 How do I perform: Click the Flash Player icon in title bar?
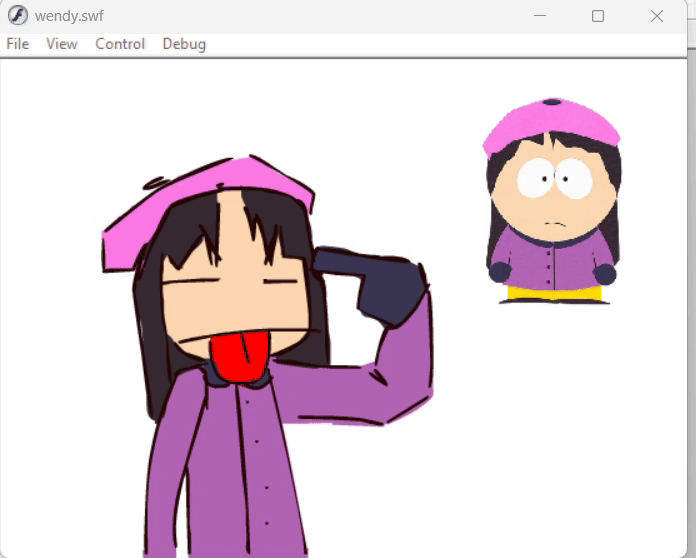point(18,16)
